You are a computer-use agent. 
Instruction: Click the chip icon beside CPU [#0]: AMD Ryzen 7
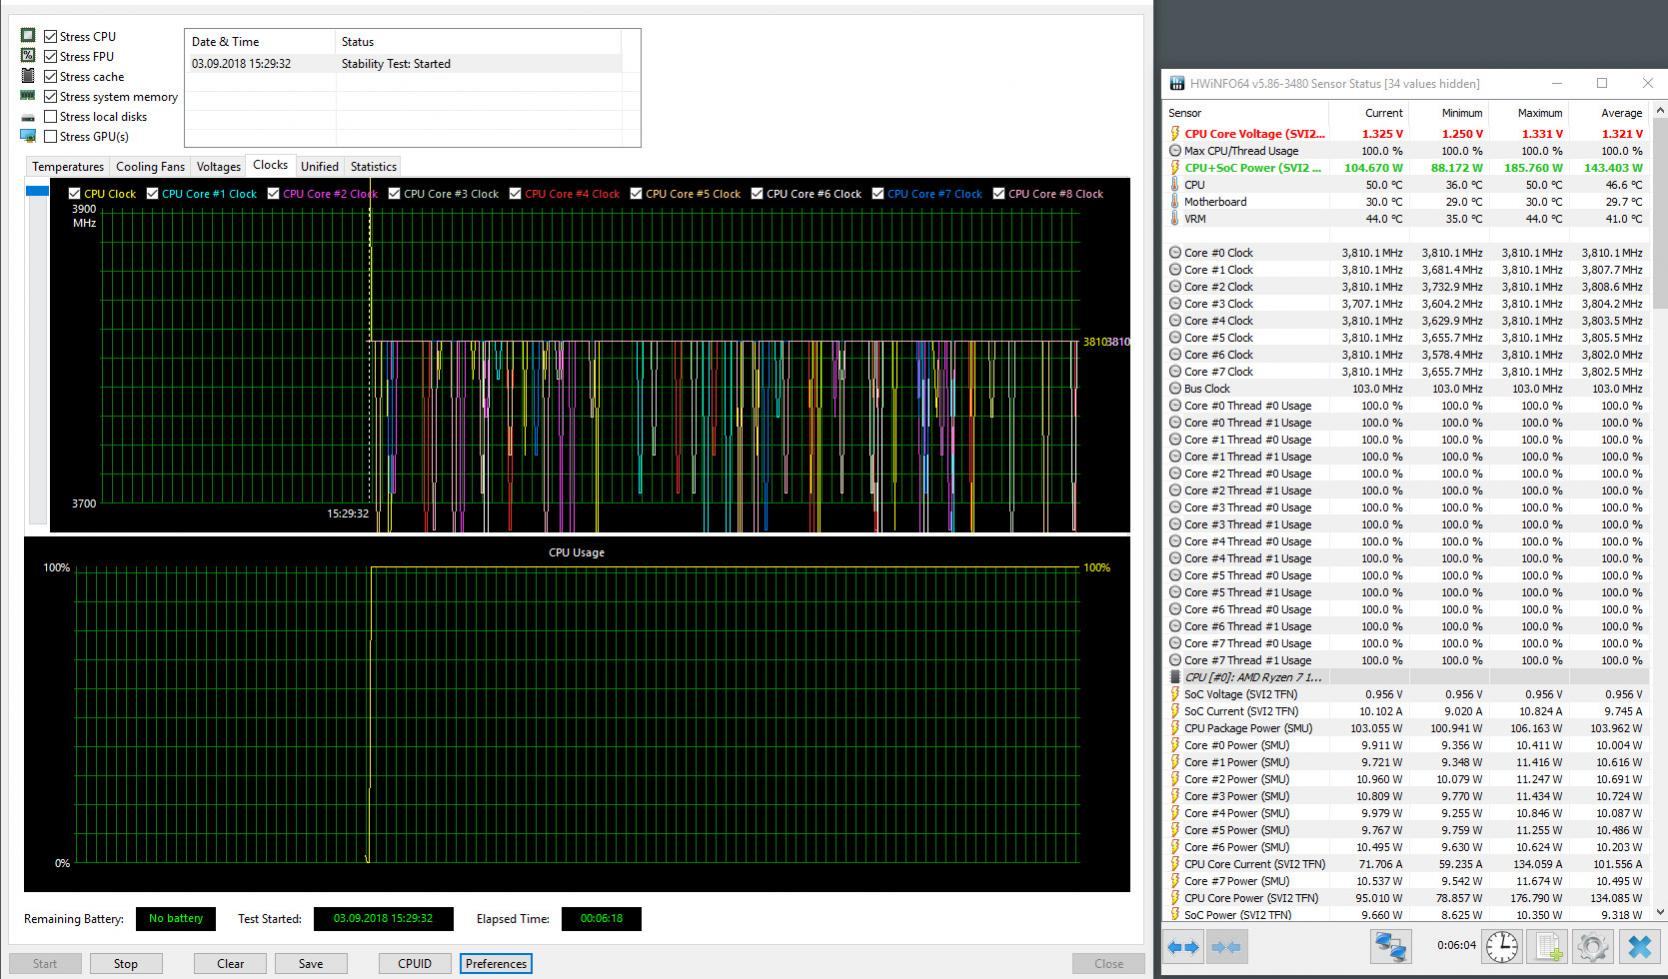pos(1175,677)
